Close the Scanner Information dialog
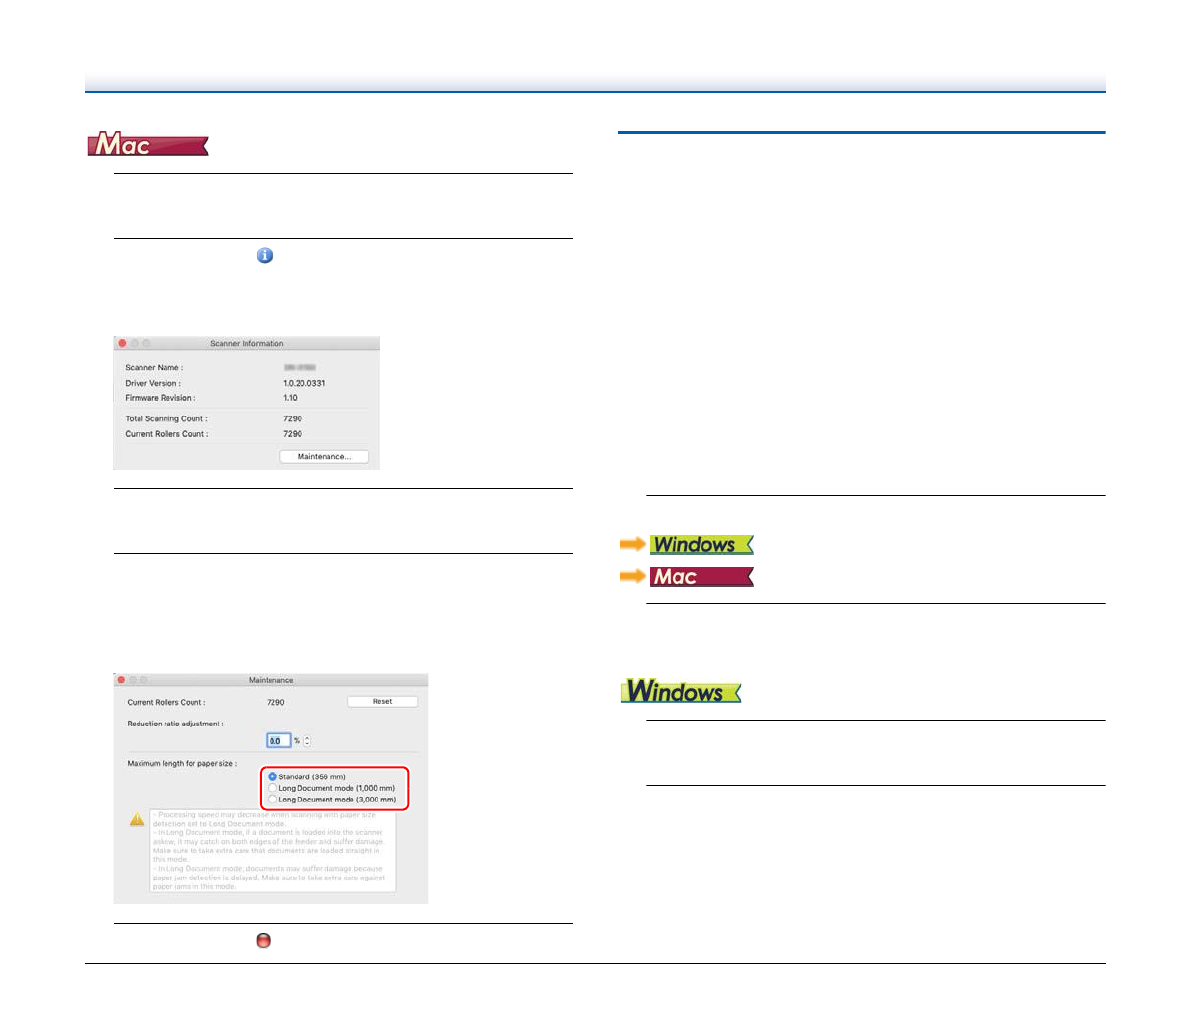The width and height of the screenshot is (1190, 1020). coord(123,344)
